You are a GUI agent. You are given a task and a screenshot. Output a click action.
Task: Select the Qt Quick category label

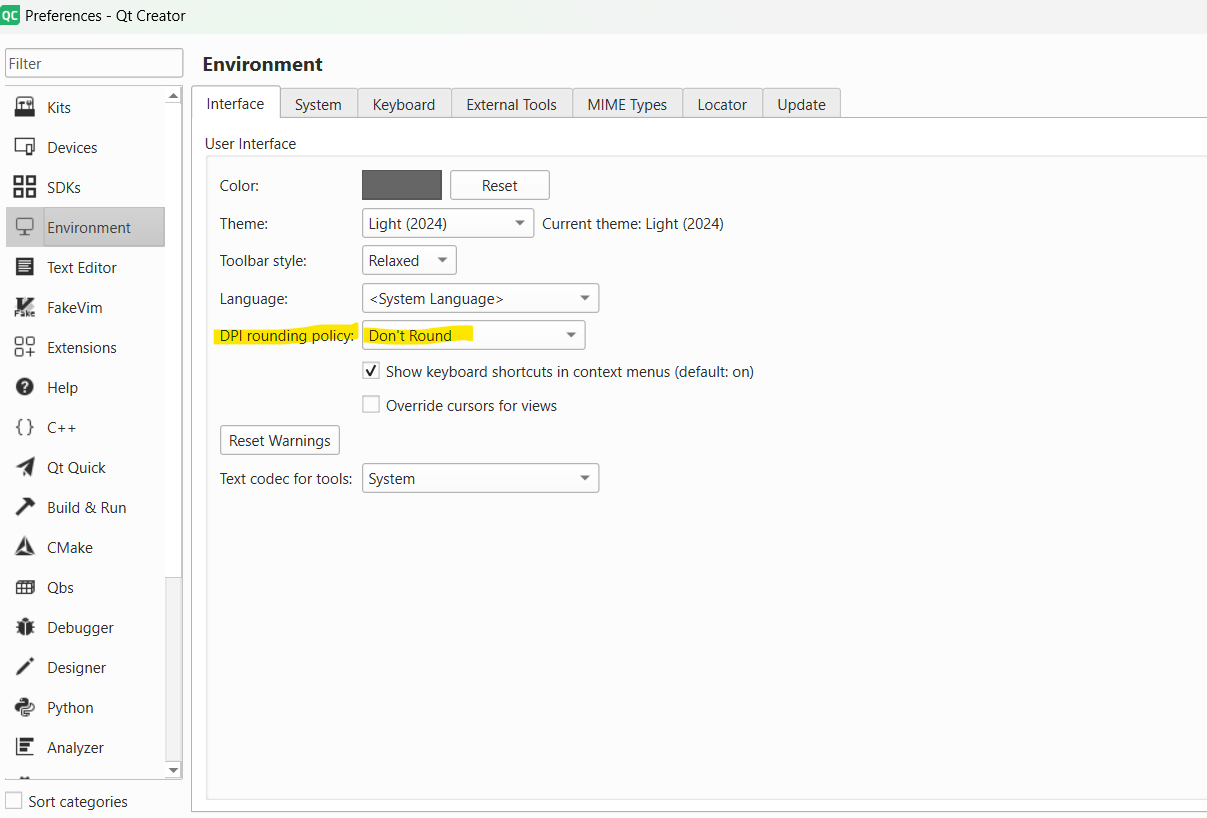pyautogui.click(x=76, y=467)
